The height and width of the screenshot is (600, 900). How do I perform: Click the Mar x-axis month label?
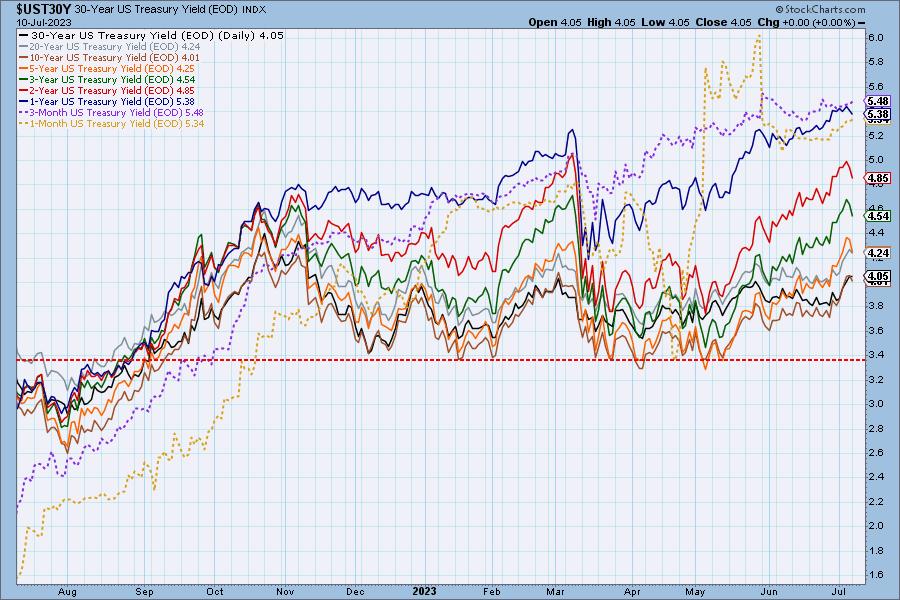(556, 592)
